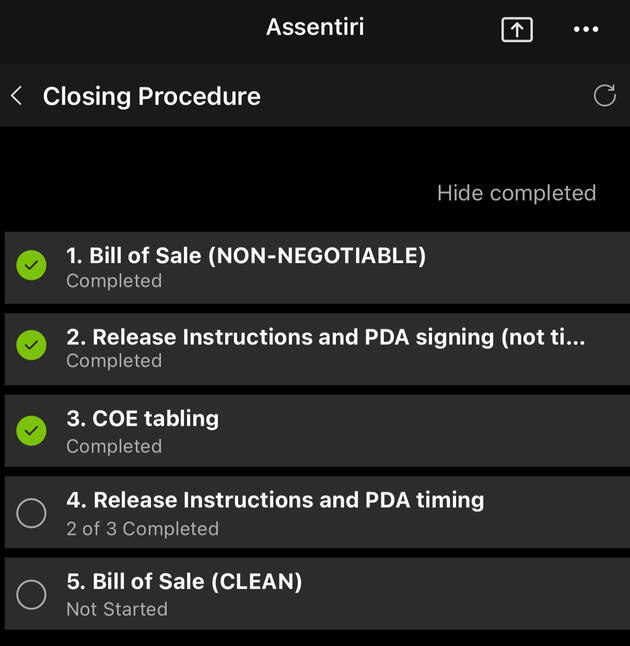Tap the Completed status under COE tabling

coord(114,446)
